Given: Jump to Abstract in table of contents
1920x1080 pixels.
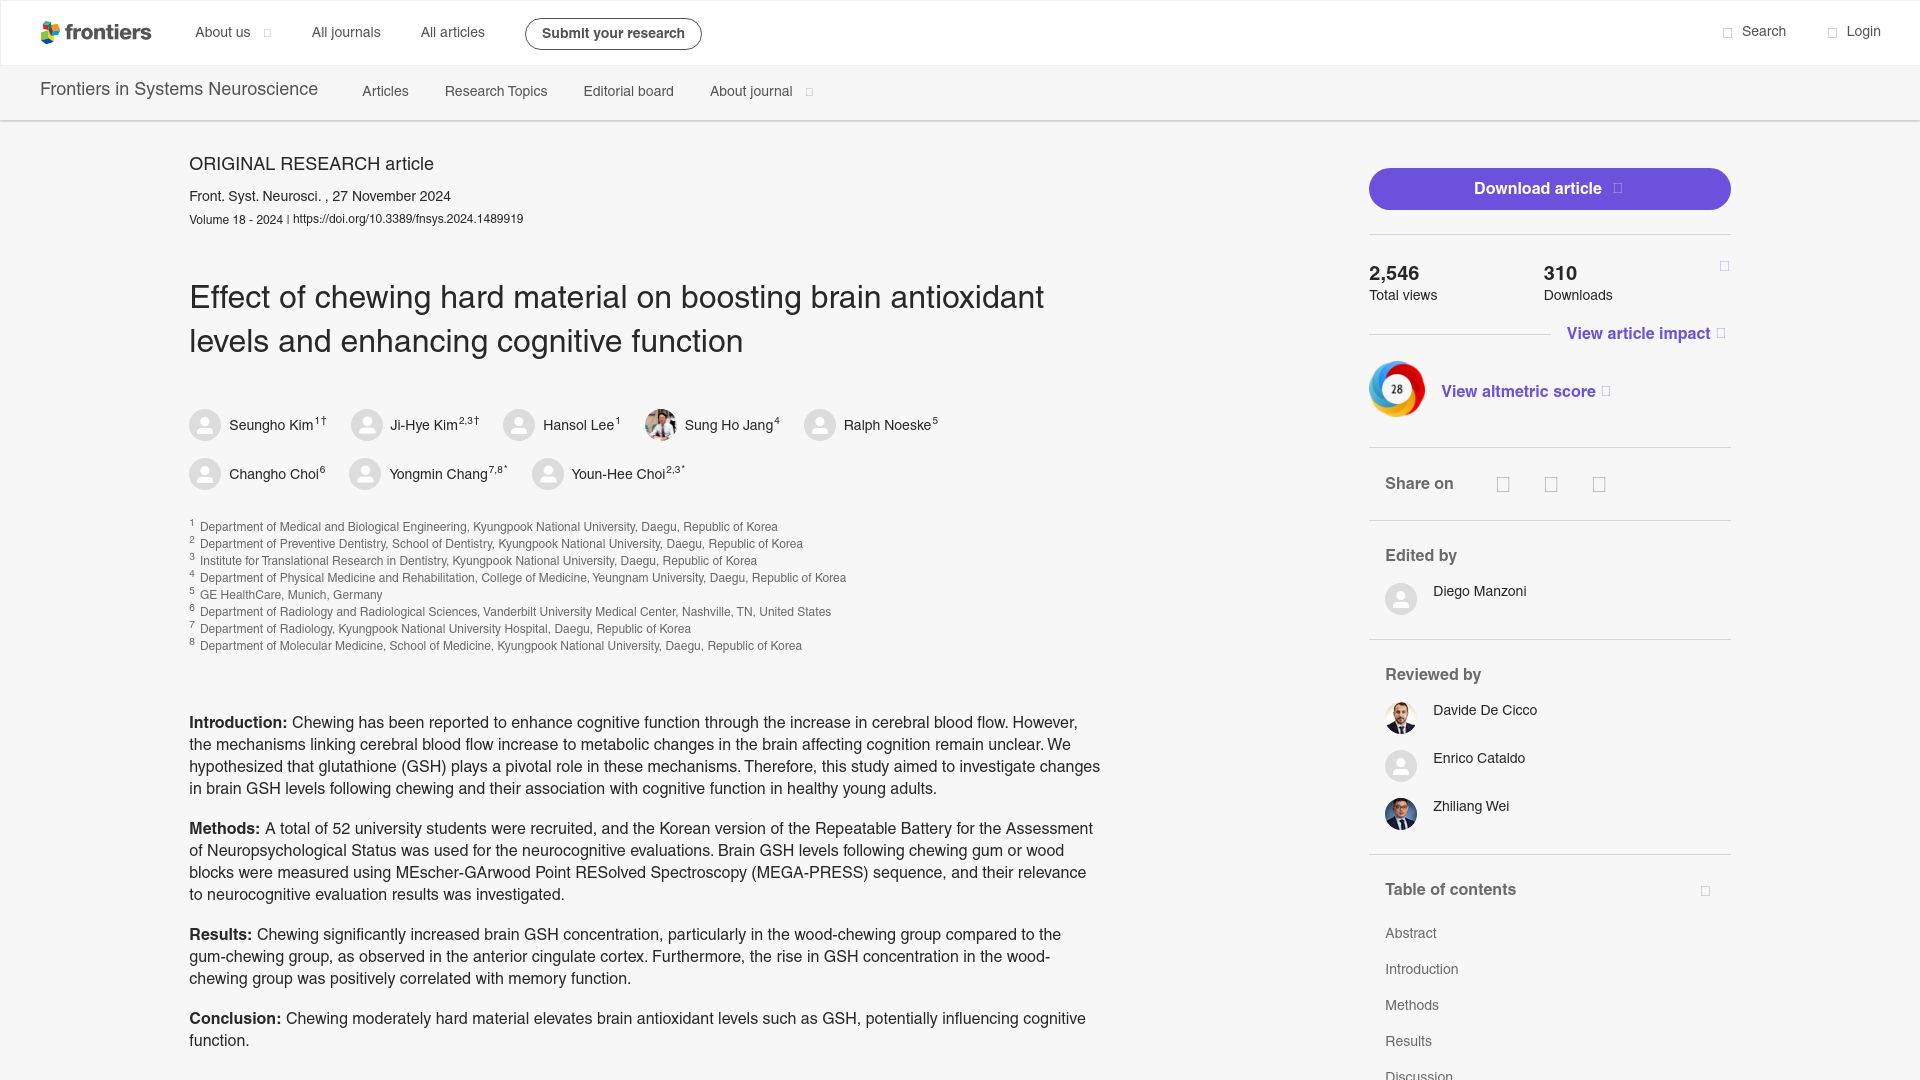Looking at the screenshot, I should click(x=1410, y=934).
